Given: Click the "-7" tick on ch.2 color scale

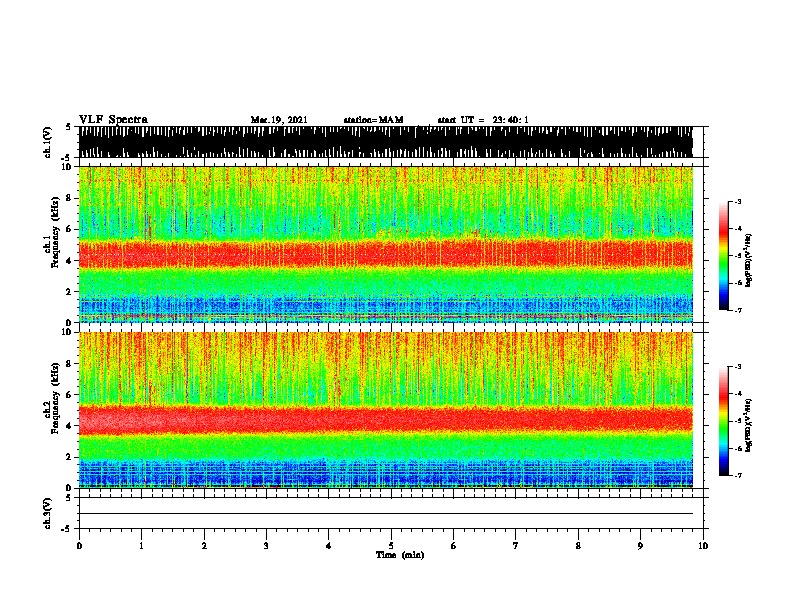Looking at the screenshot, I should click(738, 476).
